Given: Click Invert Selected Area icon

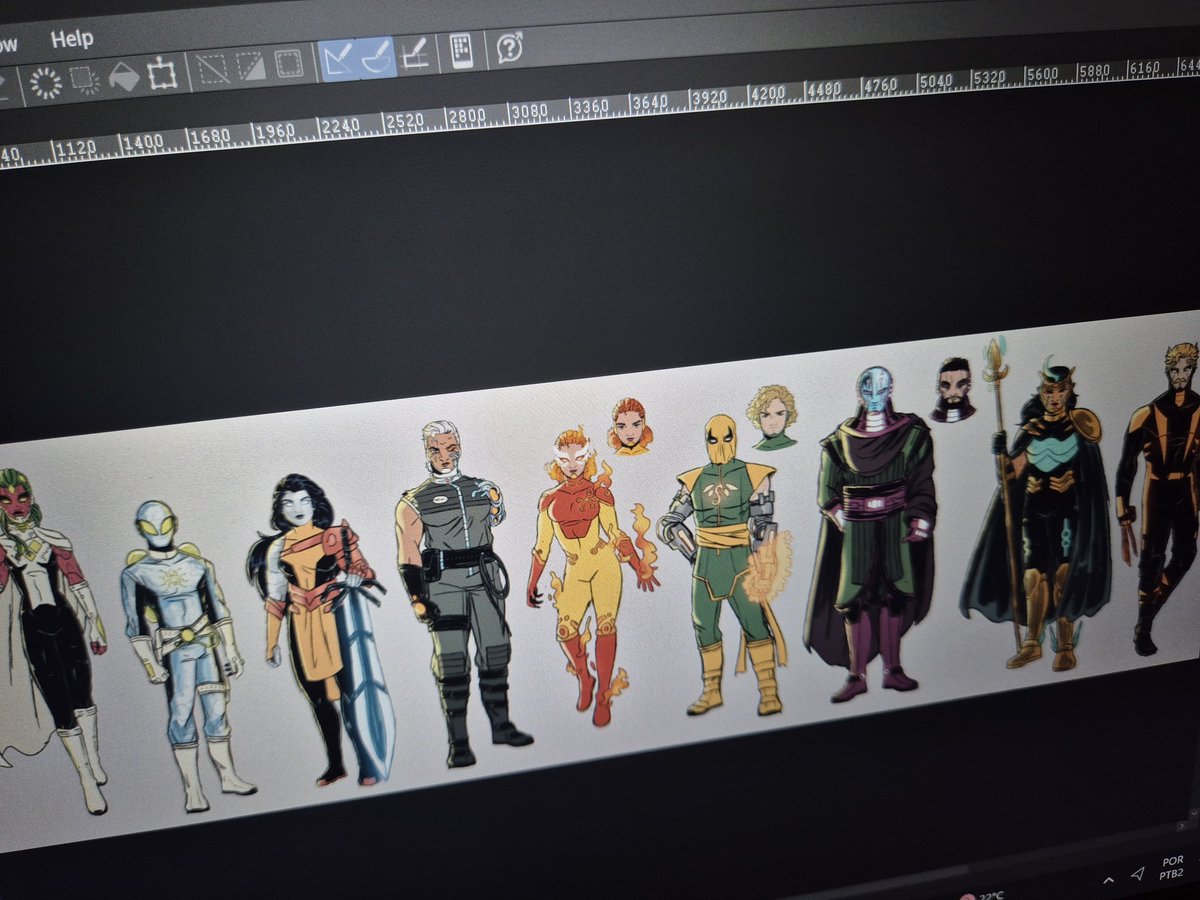Looking at the screenshot, I should (250, 66).
